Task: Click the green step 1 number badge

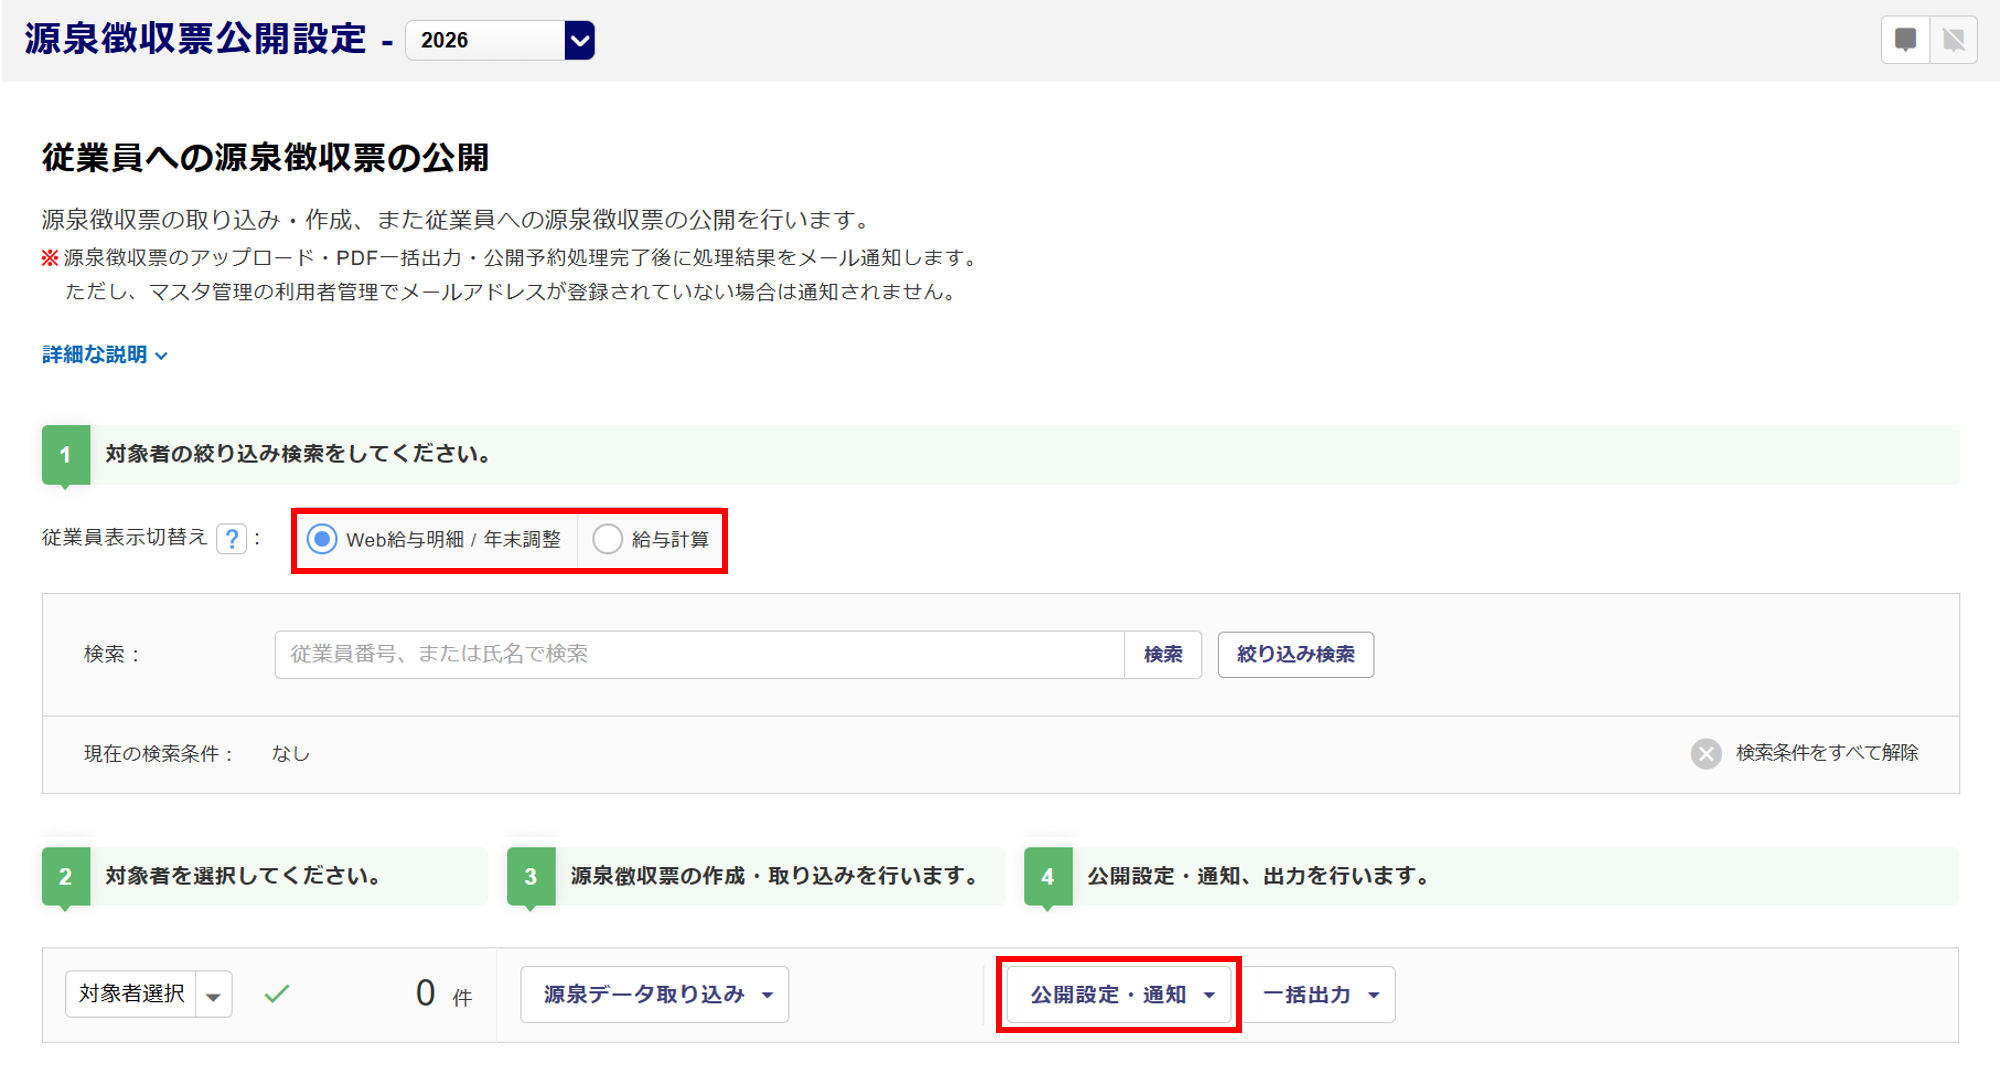Action: click(66, 455)
